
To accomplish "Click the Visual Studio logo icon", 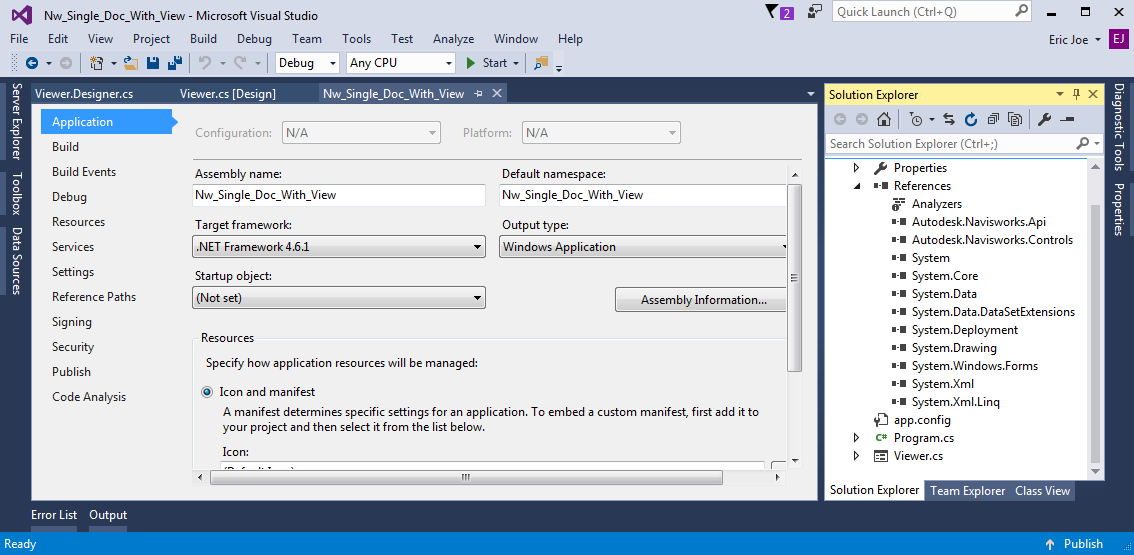I will coord(22,14).
